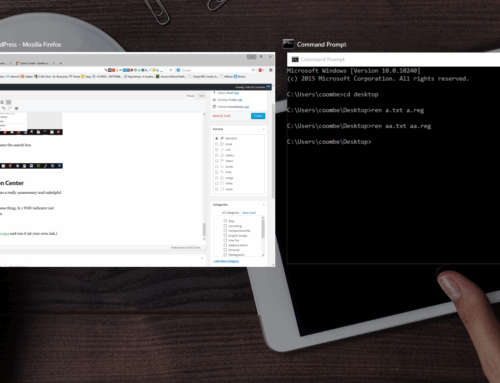Check the Blog category
The width and height of the screenshot is (500, 383).
coord(225,221)
